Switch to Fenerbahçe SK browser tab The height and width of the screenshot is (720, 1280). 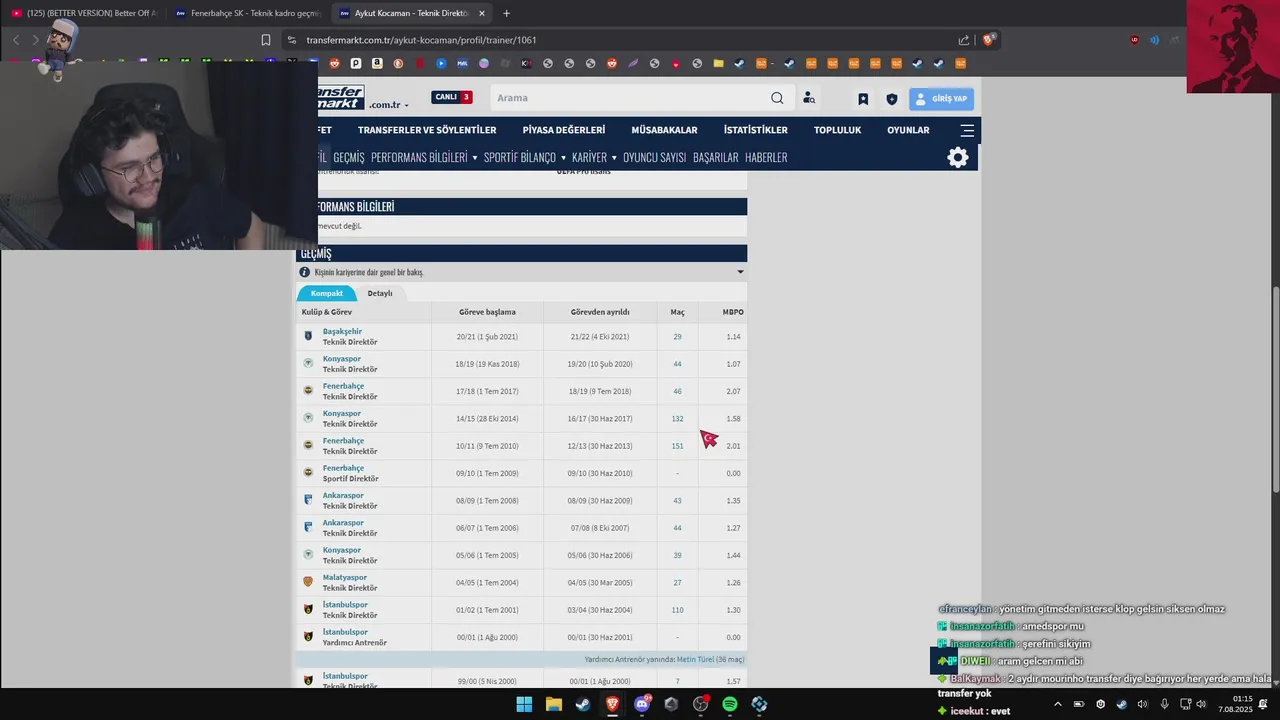tap(247, 13)
